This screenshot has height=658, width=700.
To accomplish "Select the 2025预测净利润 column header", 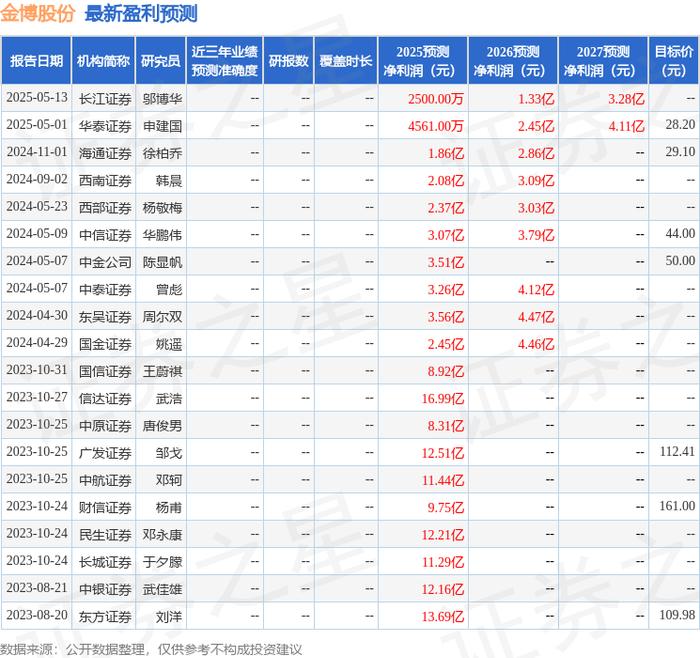I will [423, 61].
